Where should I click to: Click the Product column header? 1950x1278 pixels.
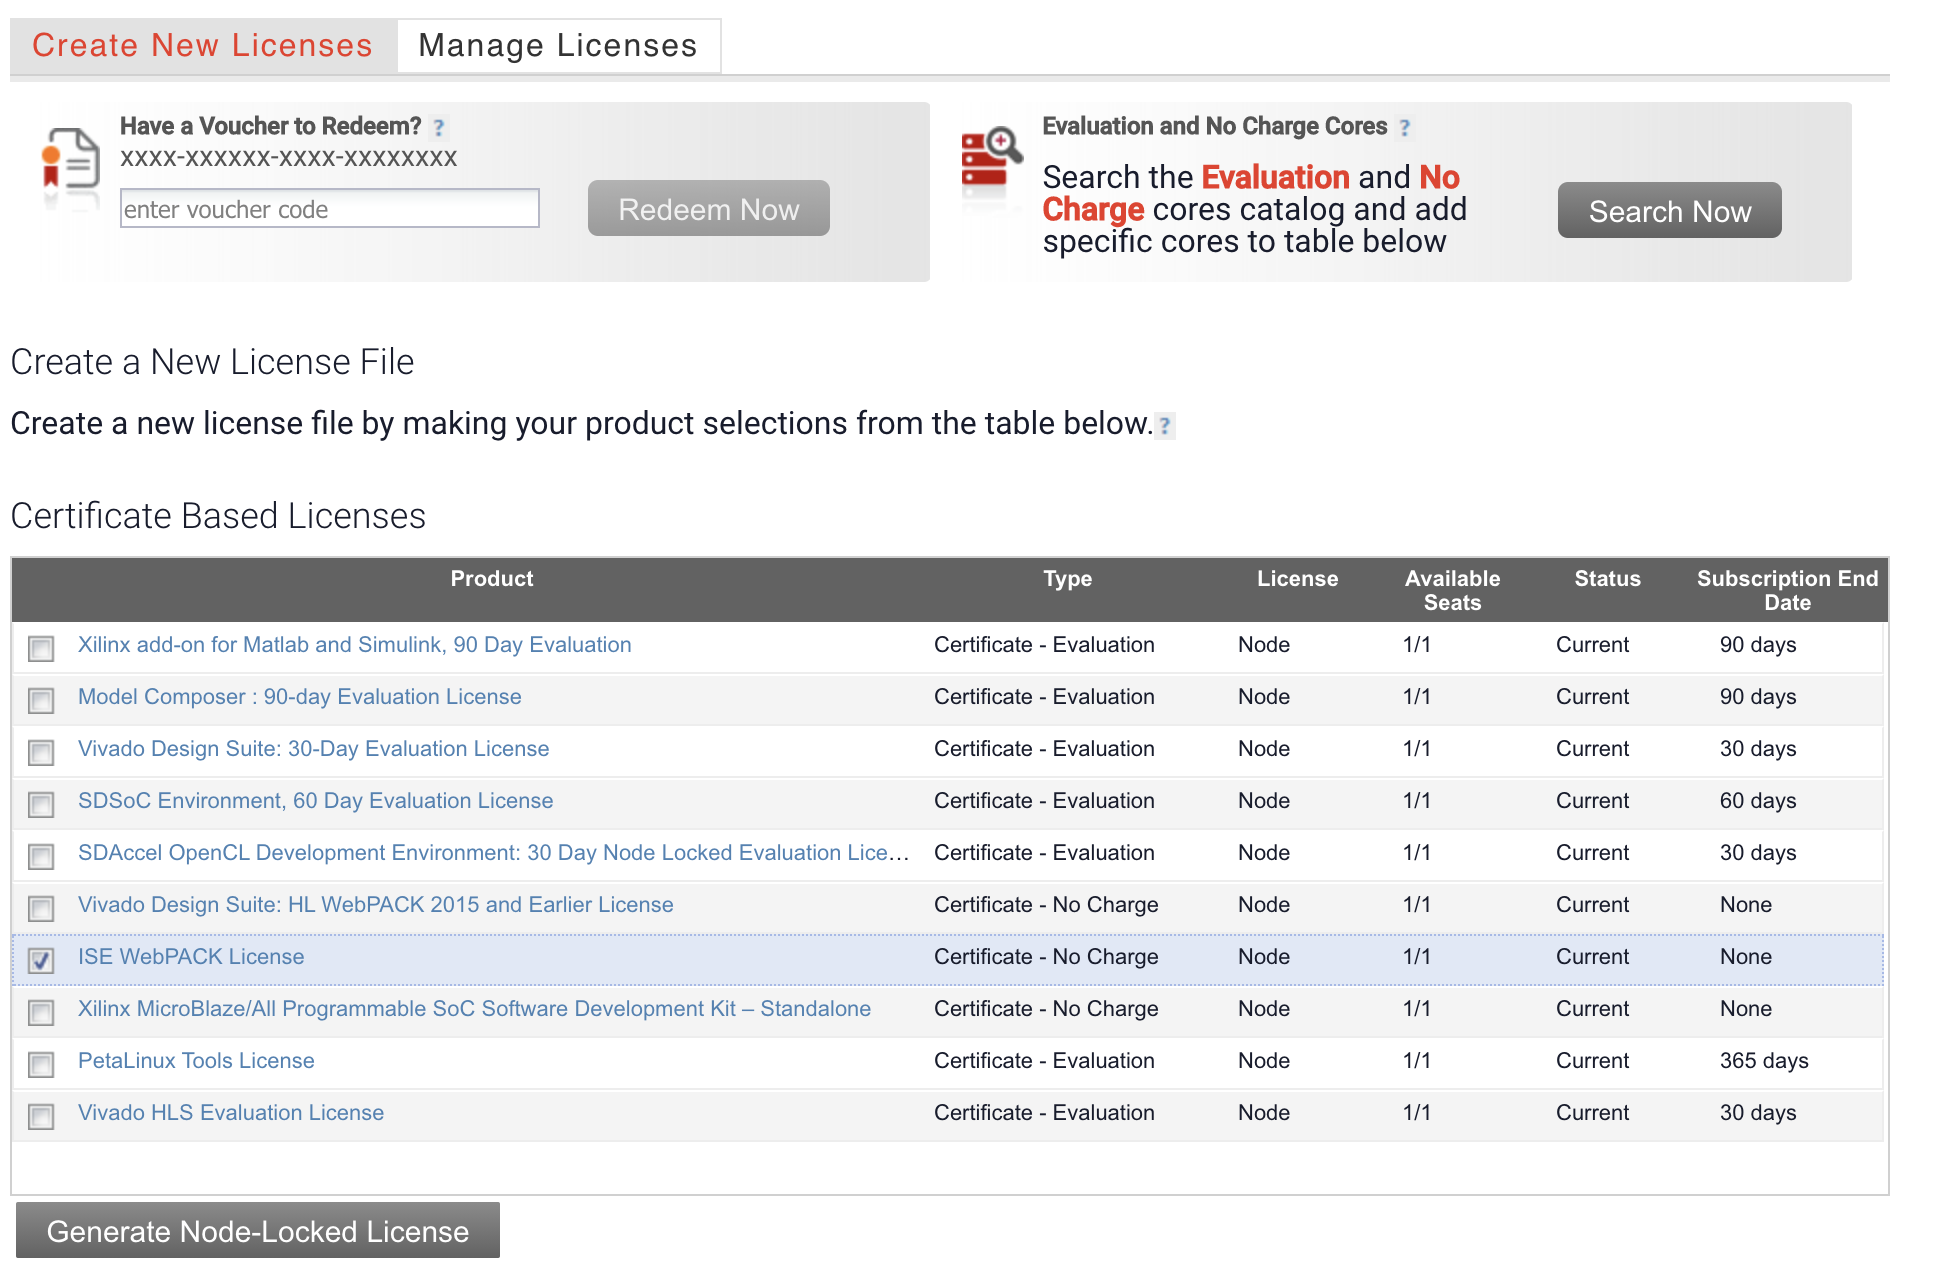coord(492,579)
